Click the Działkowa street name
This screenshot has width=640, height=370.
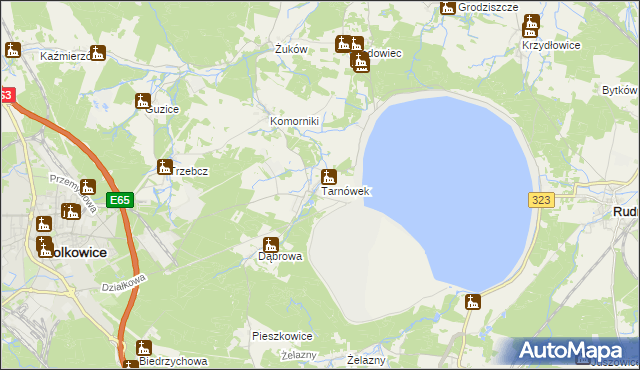(x=124, y=282)
